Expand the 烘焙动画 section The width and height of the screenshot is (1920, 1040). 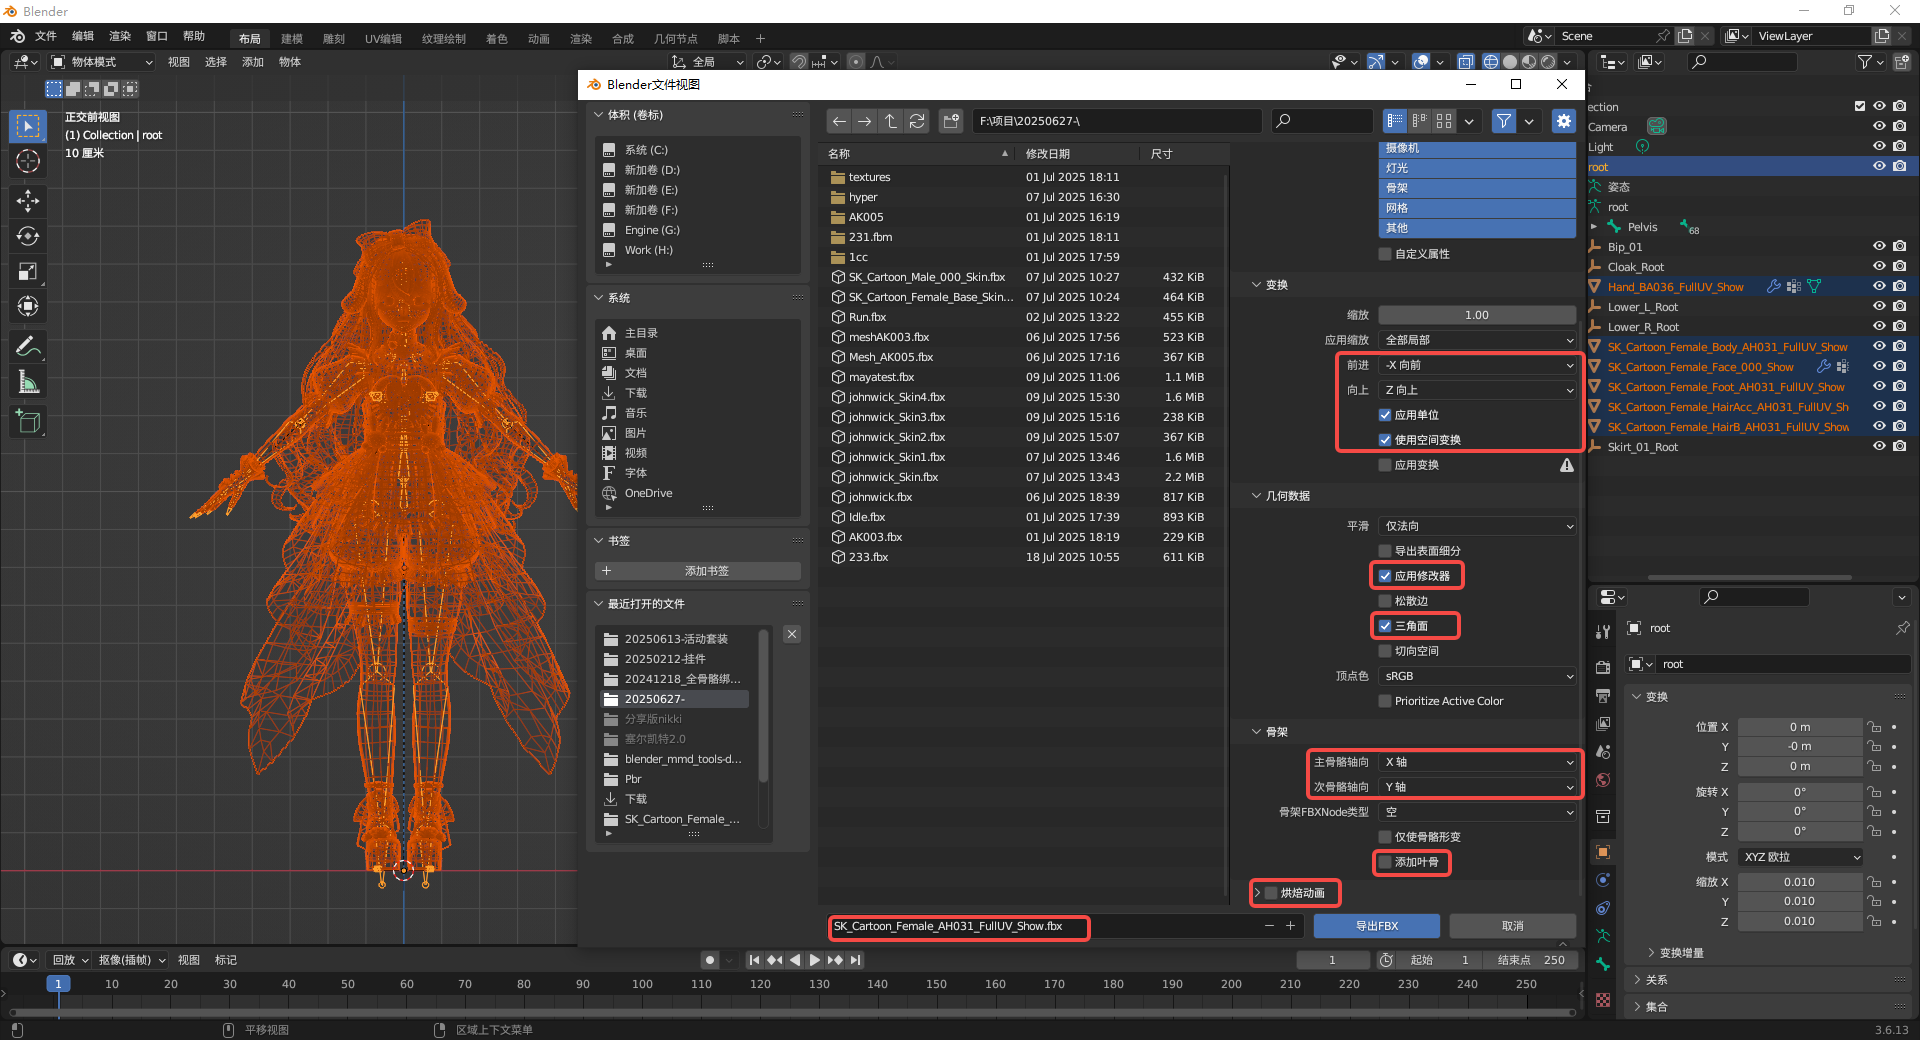(1258, 893)
